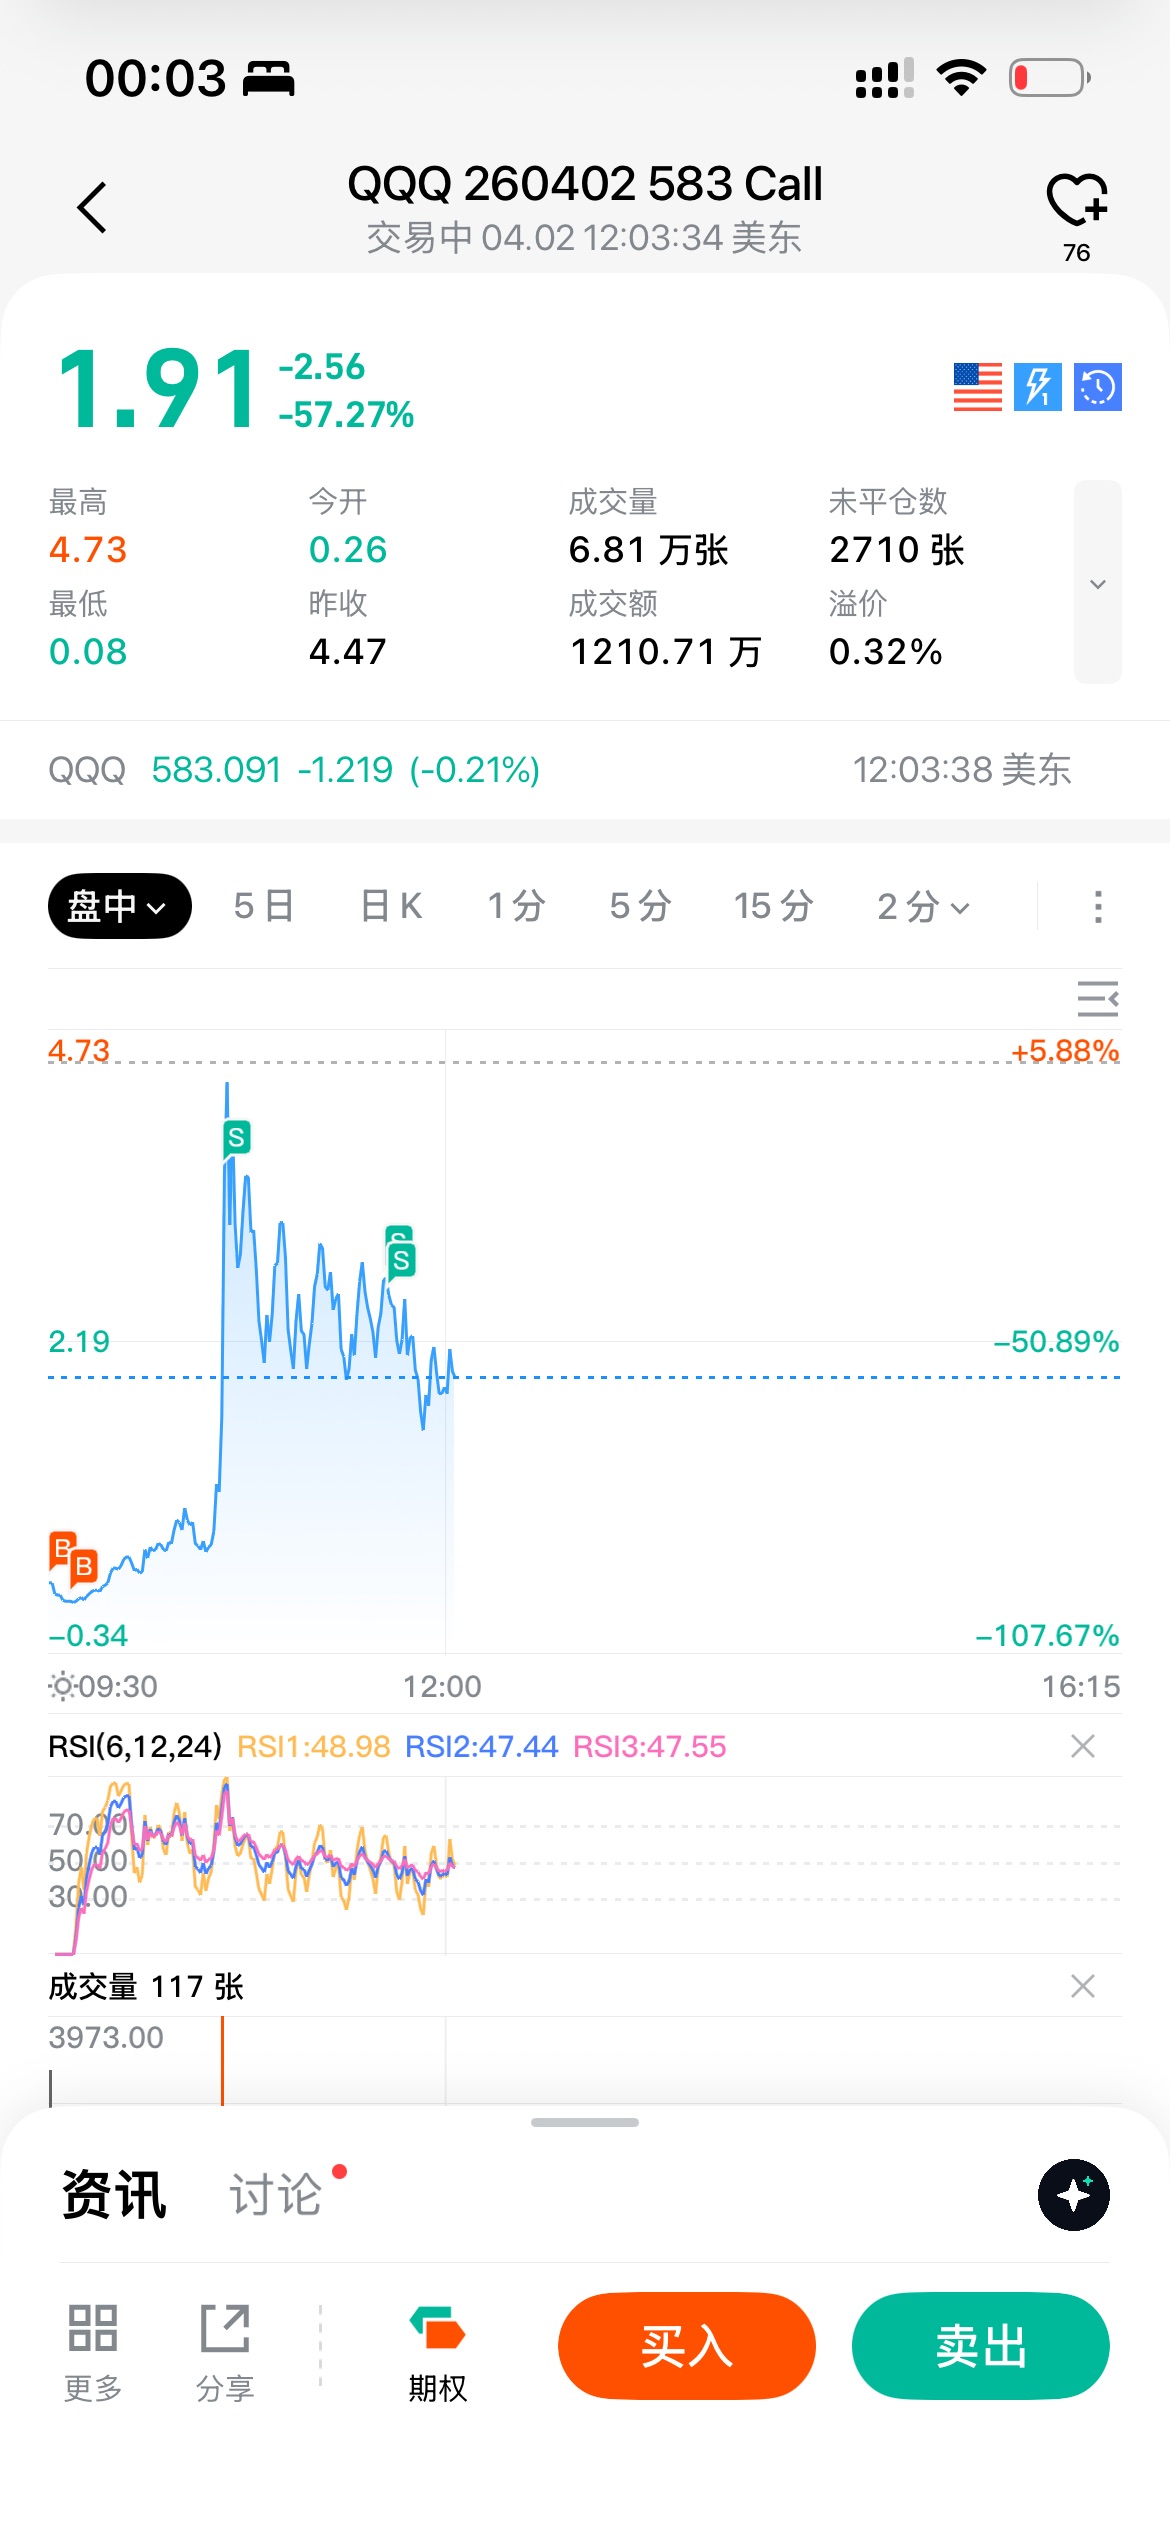Open the 盘中 session dropdown

119,907
